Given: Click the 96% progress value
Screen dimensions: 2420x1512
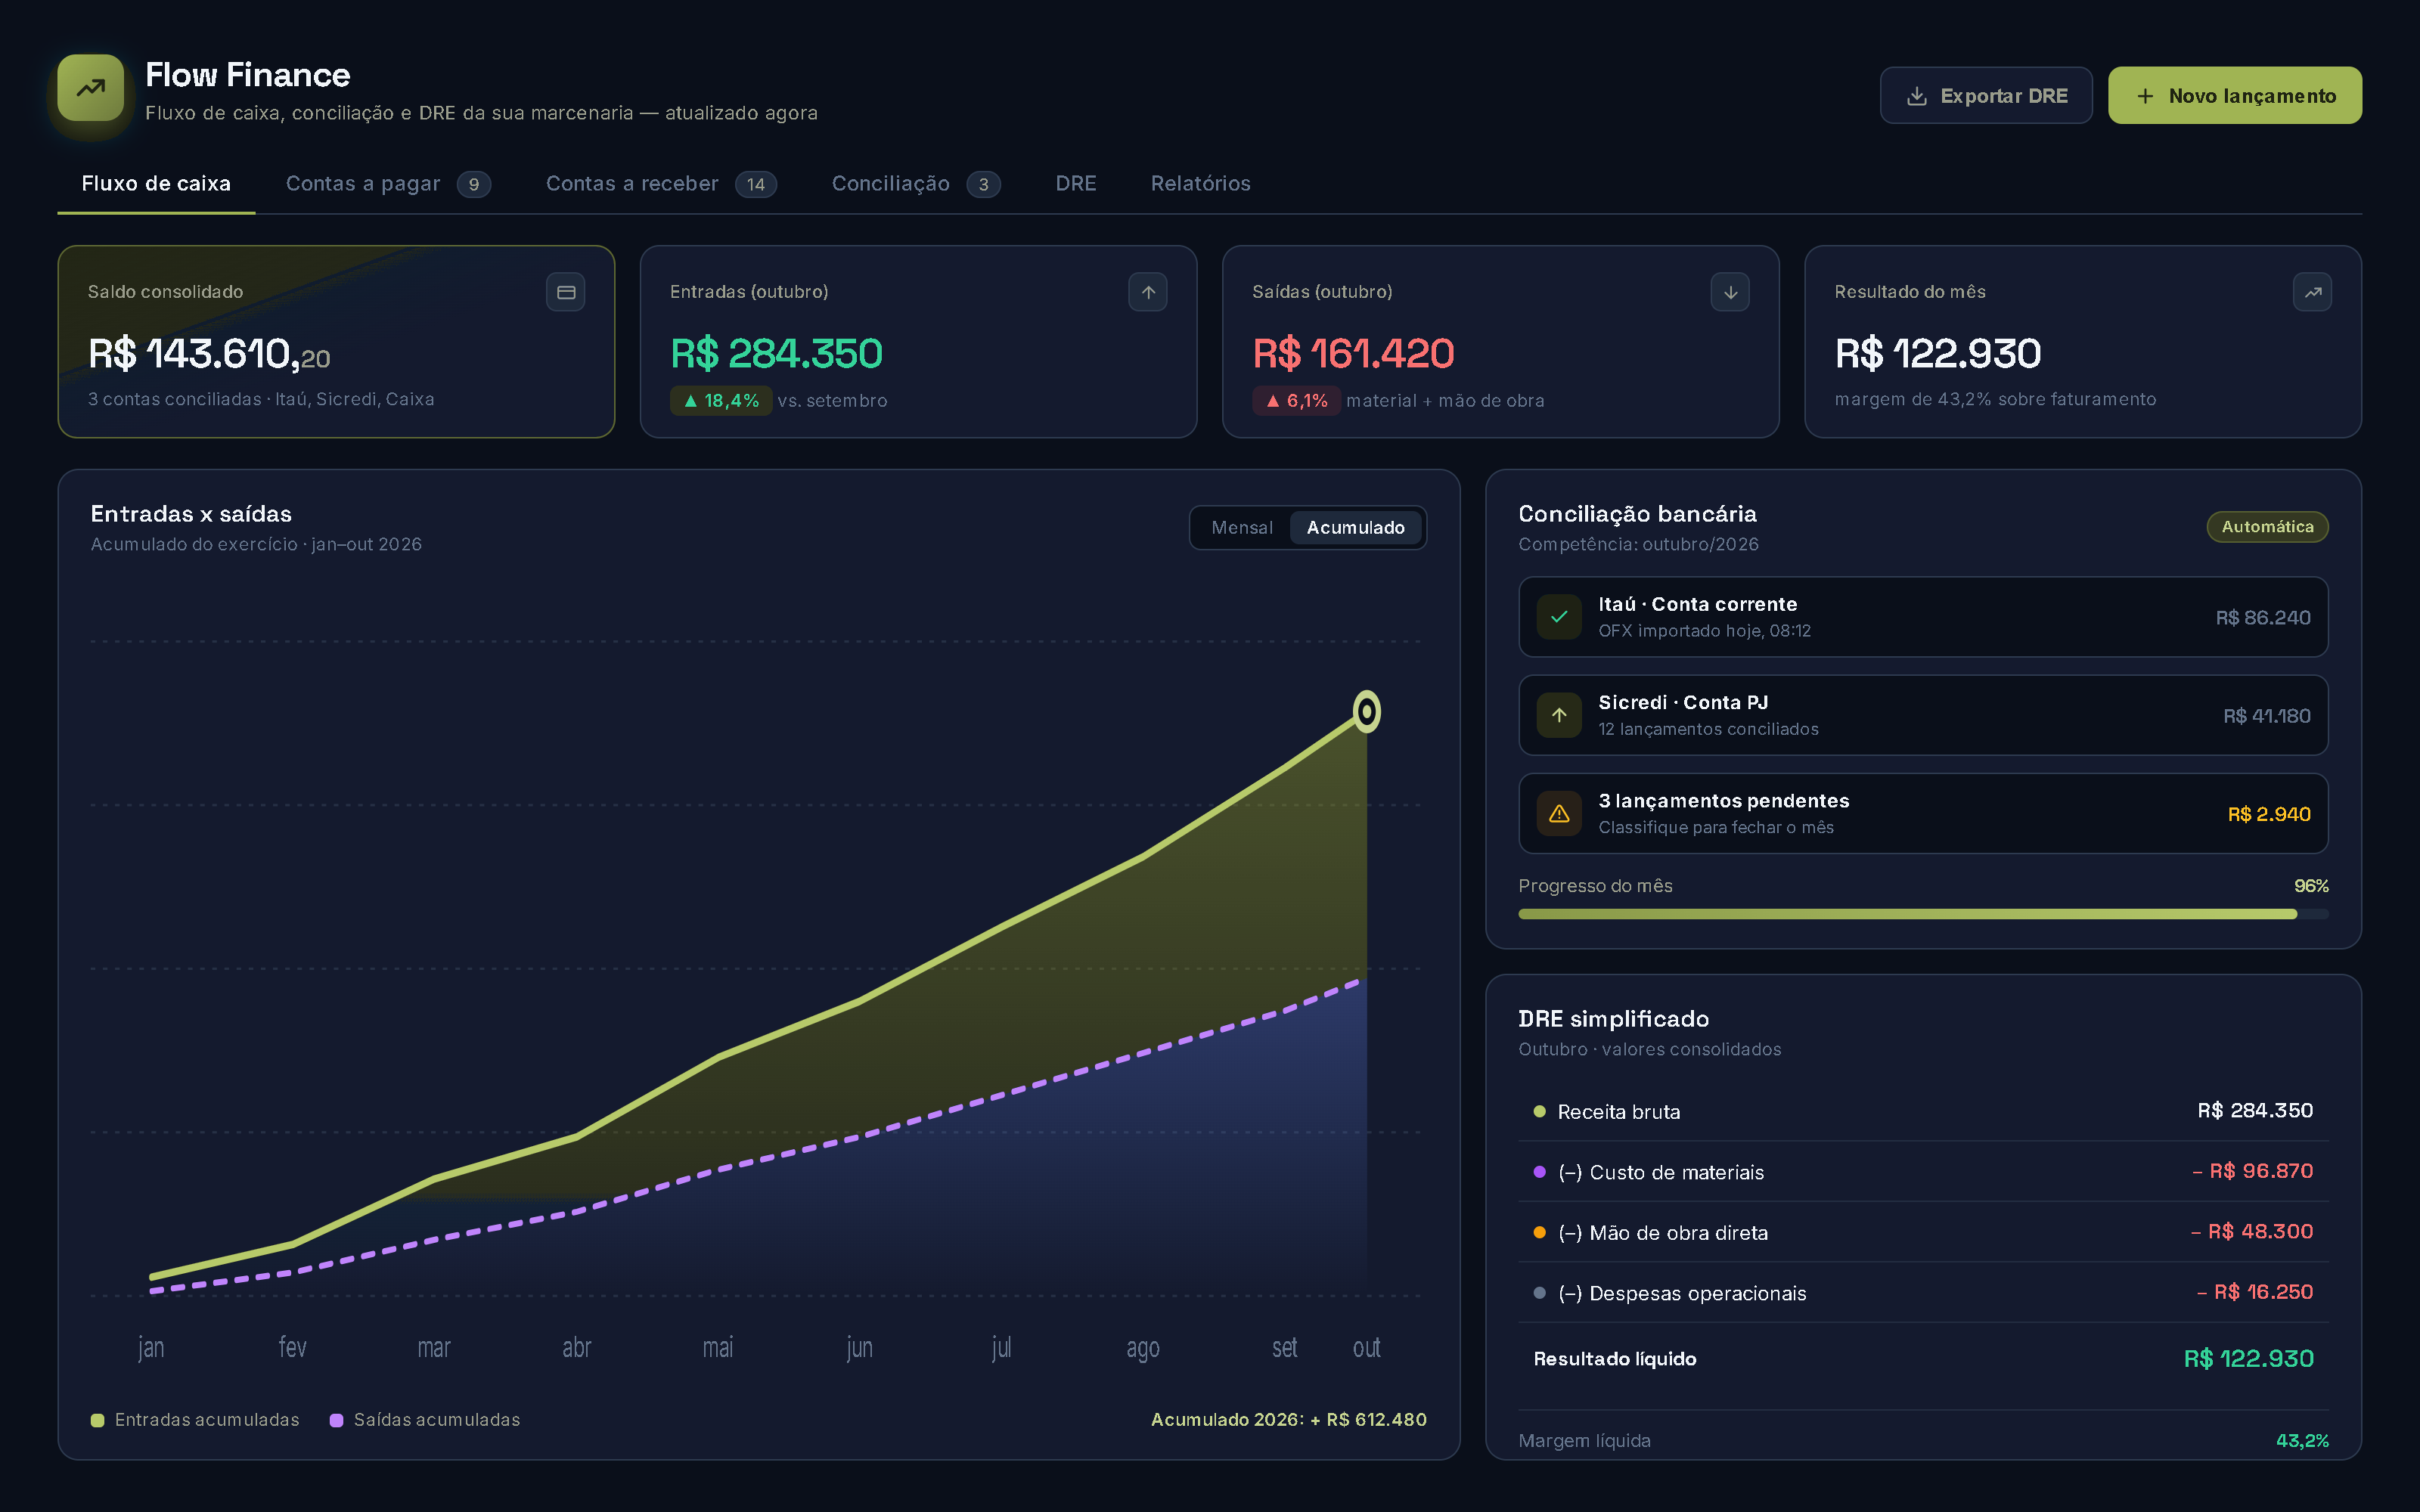Looking at the screenshot, I should (x=2310, y=886).
